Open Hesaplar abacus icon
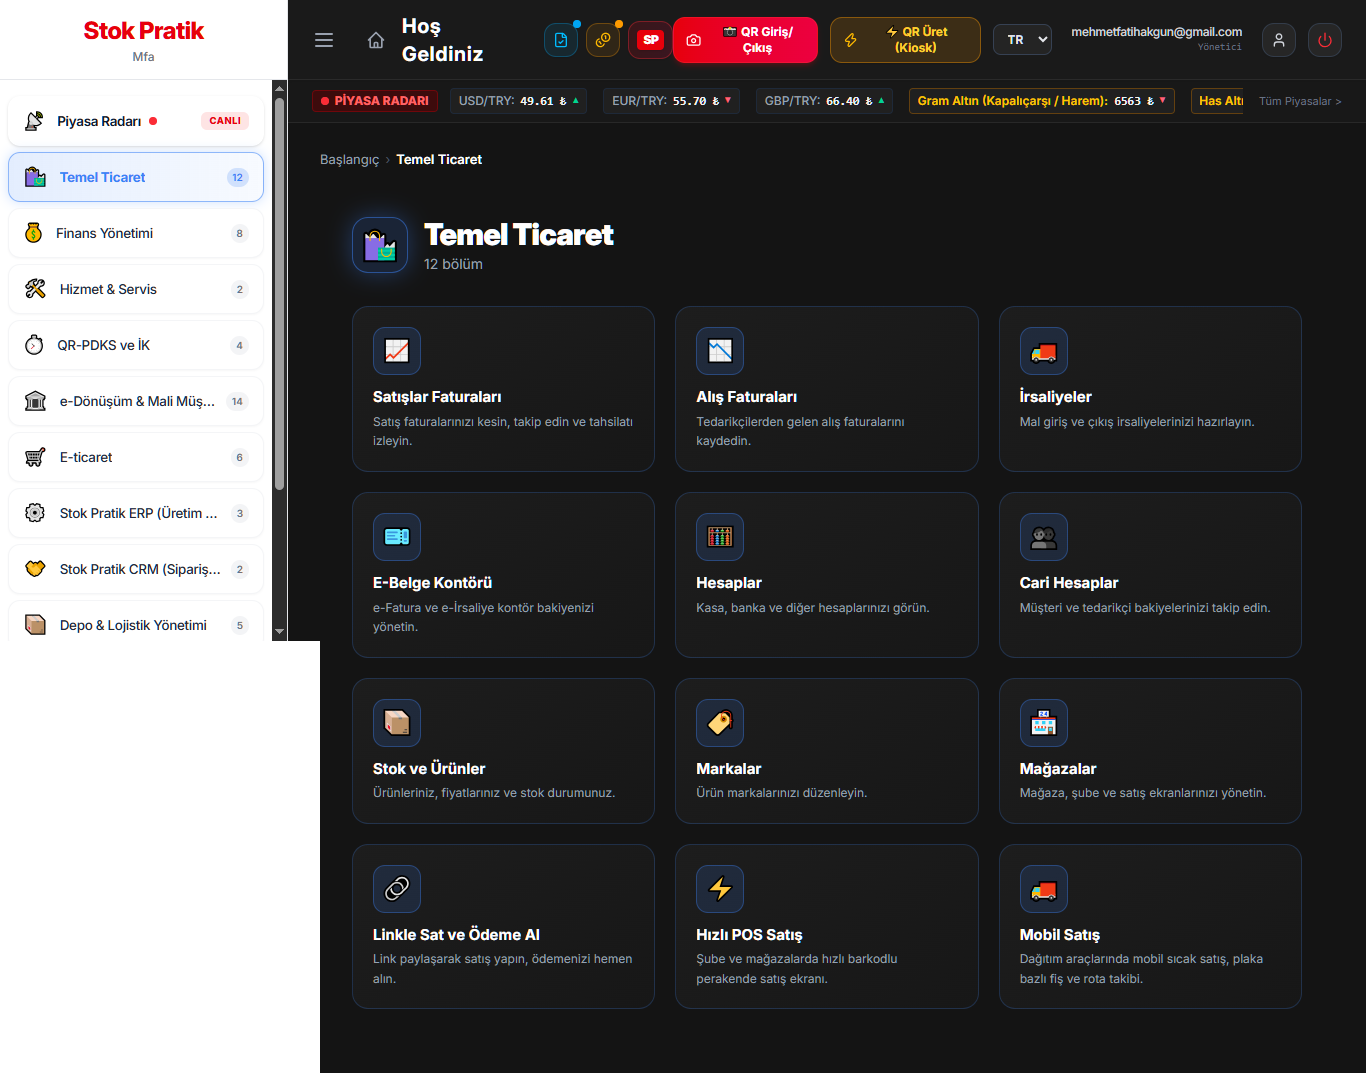1366x1073 pixels. click(x=720, y=537)
